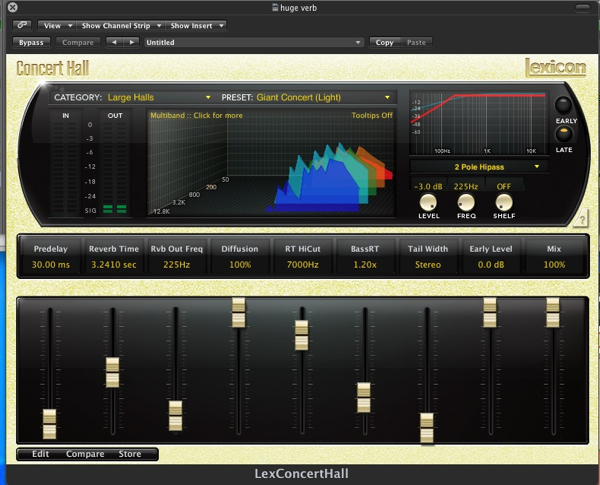Click the Diffusion fader handle
Viewport: 600px width, 485px height.
tap(238, 313)
